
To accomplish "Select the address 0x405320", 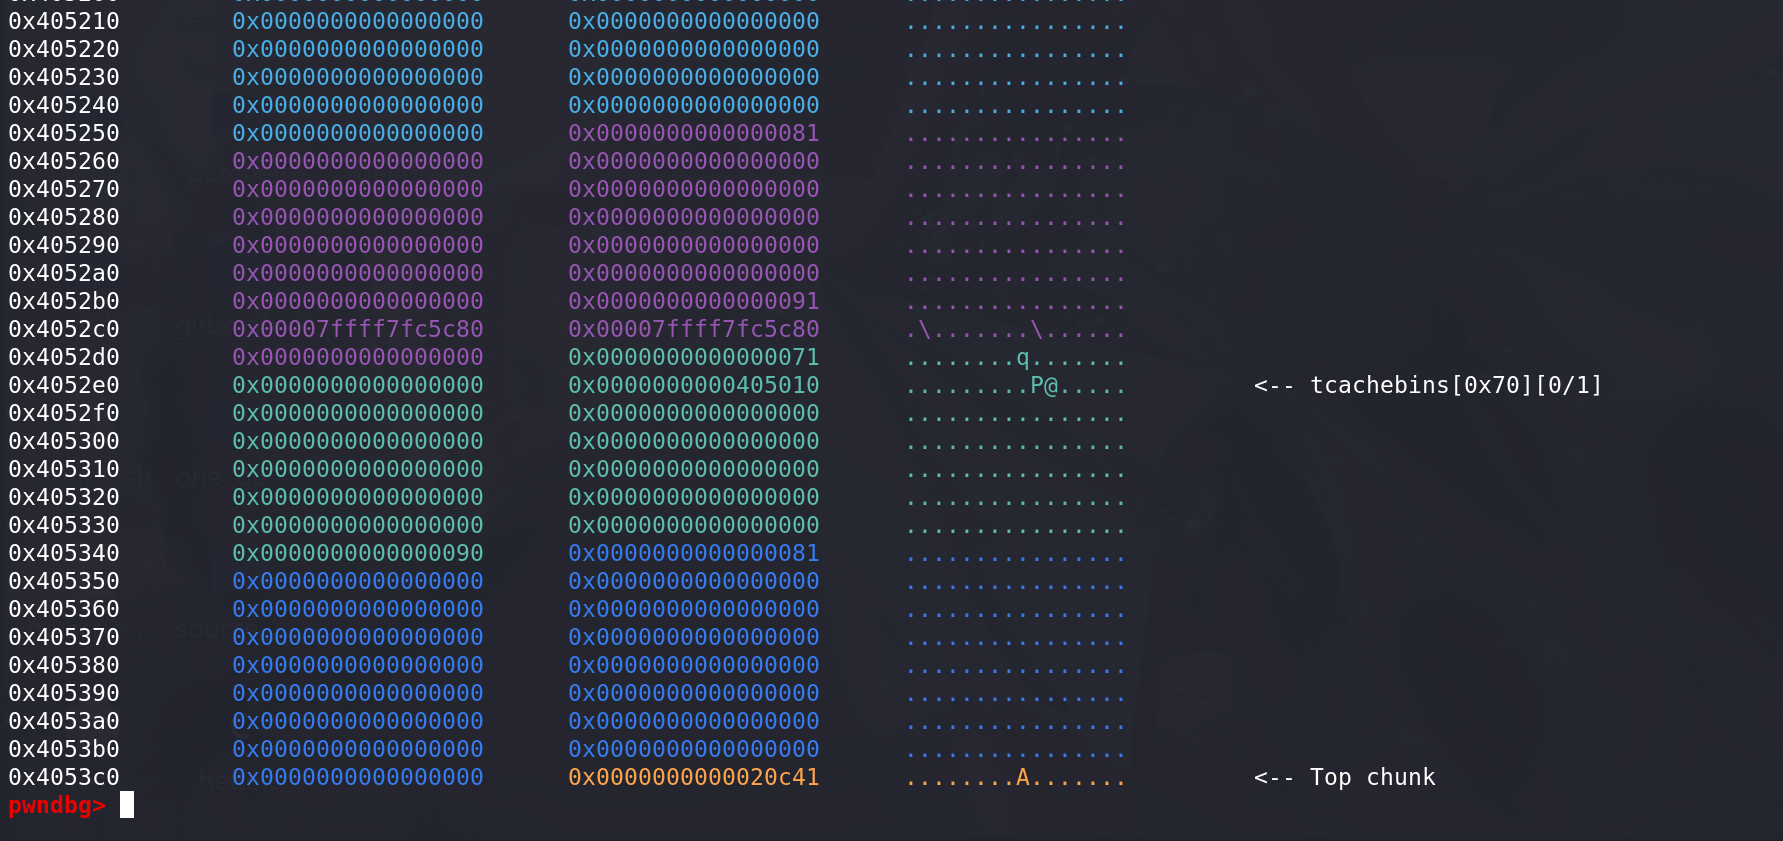I will click(64, 497).
